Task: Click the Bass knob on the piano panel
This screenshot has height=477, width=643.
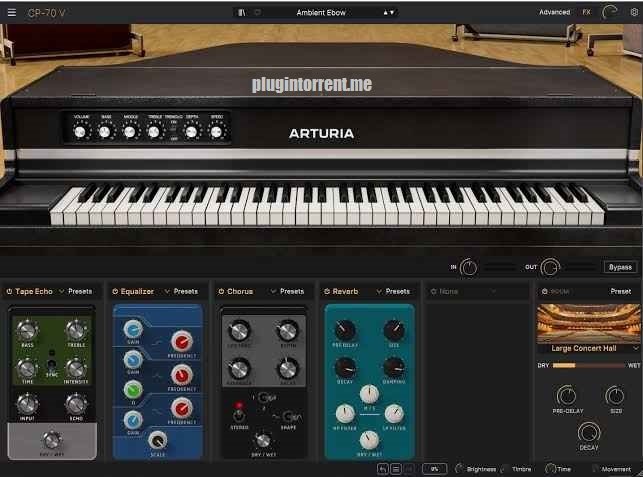Action: (x=105, y=132)
